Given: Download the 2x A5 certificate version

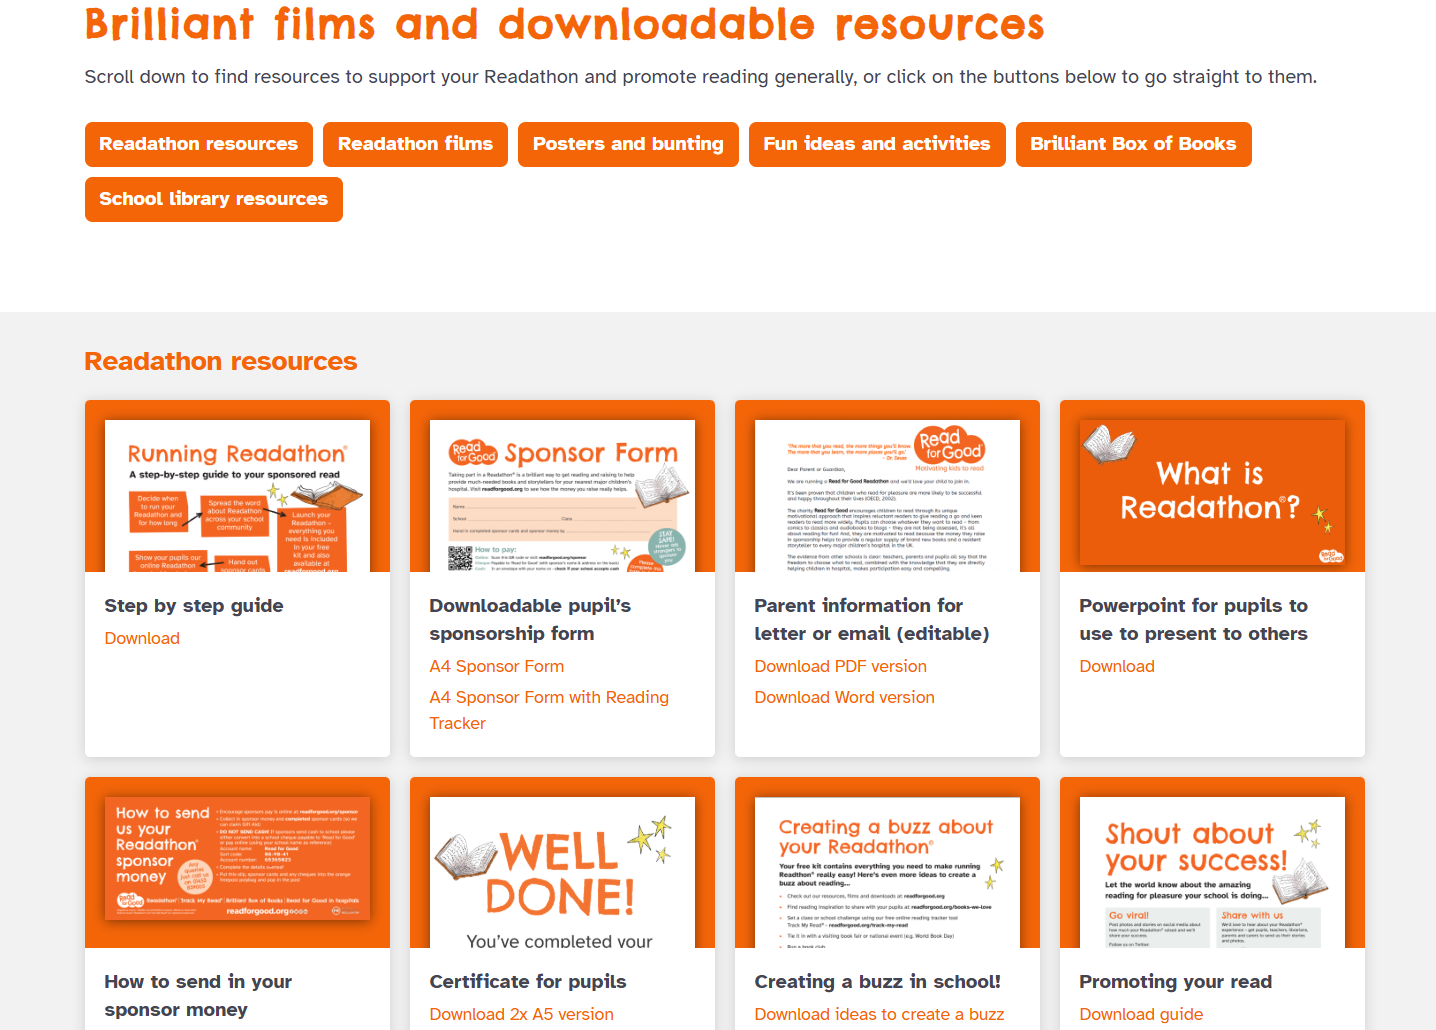Looking at the screenshot, I should click(x=521, y=1014).
